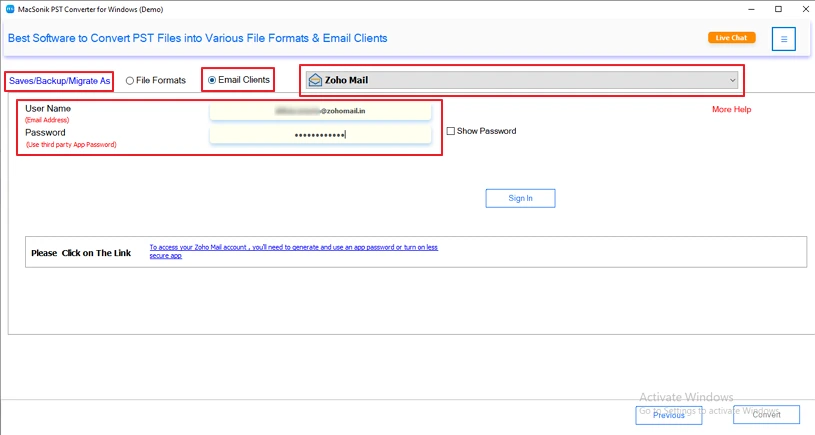Minimize the MacSonik PST Converter window
This screenshot has width=815, height=435.
coord(751,9)
